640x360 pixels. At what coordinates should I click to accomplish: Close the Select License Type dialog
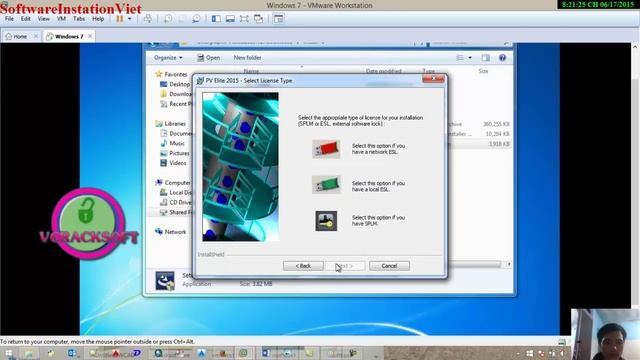coord(433,78)
